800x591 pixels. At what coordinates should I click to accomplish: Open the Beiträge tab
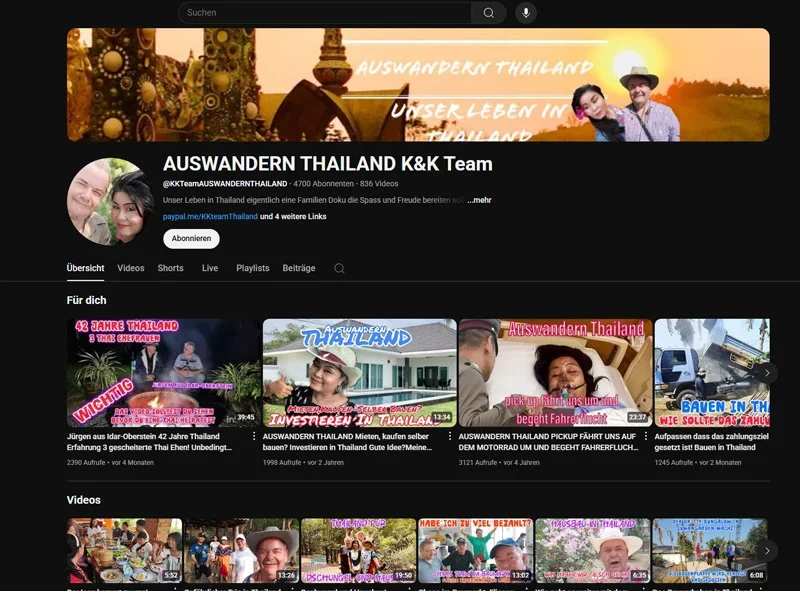(299, 268)
